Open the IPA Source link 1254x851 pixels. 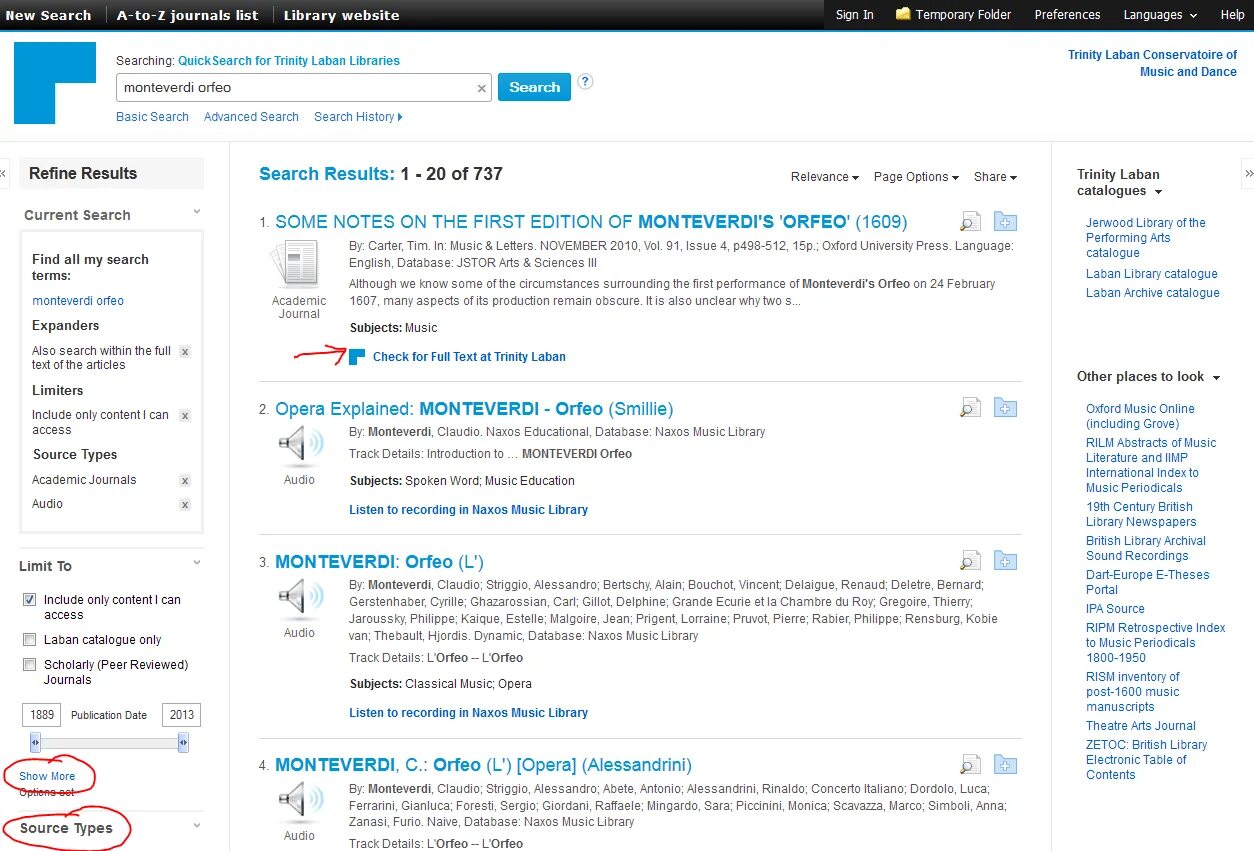[x=1115, y=609]
